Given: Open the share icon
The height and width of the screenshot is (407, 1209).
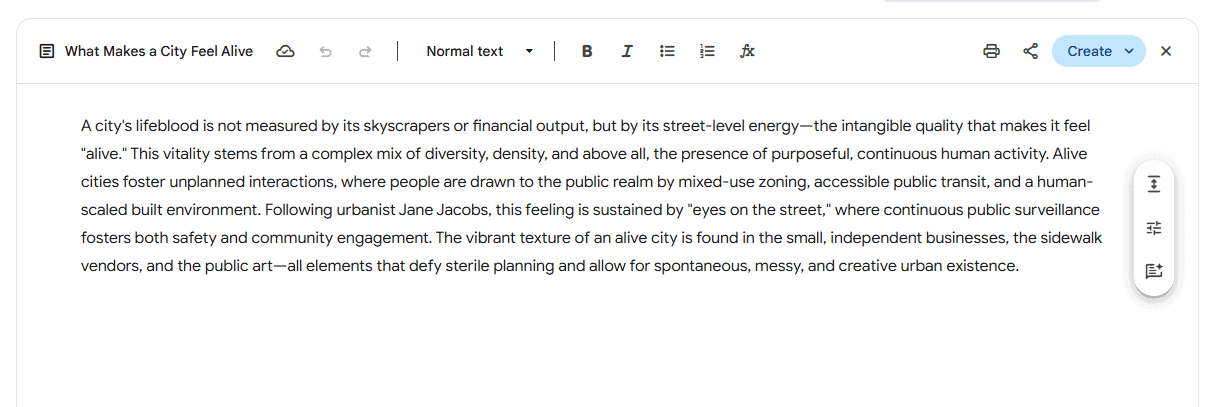Looking at the screenshot, I should click(1030, 51).
